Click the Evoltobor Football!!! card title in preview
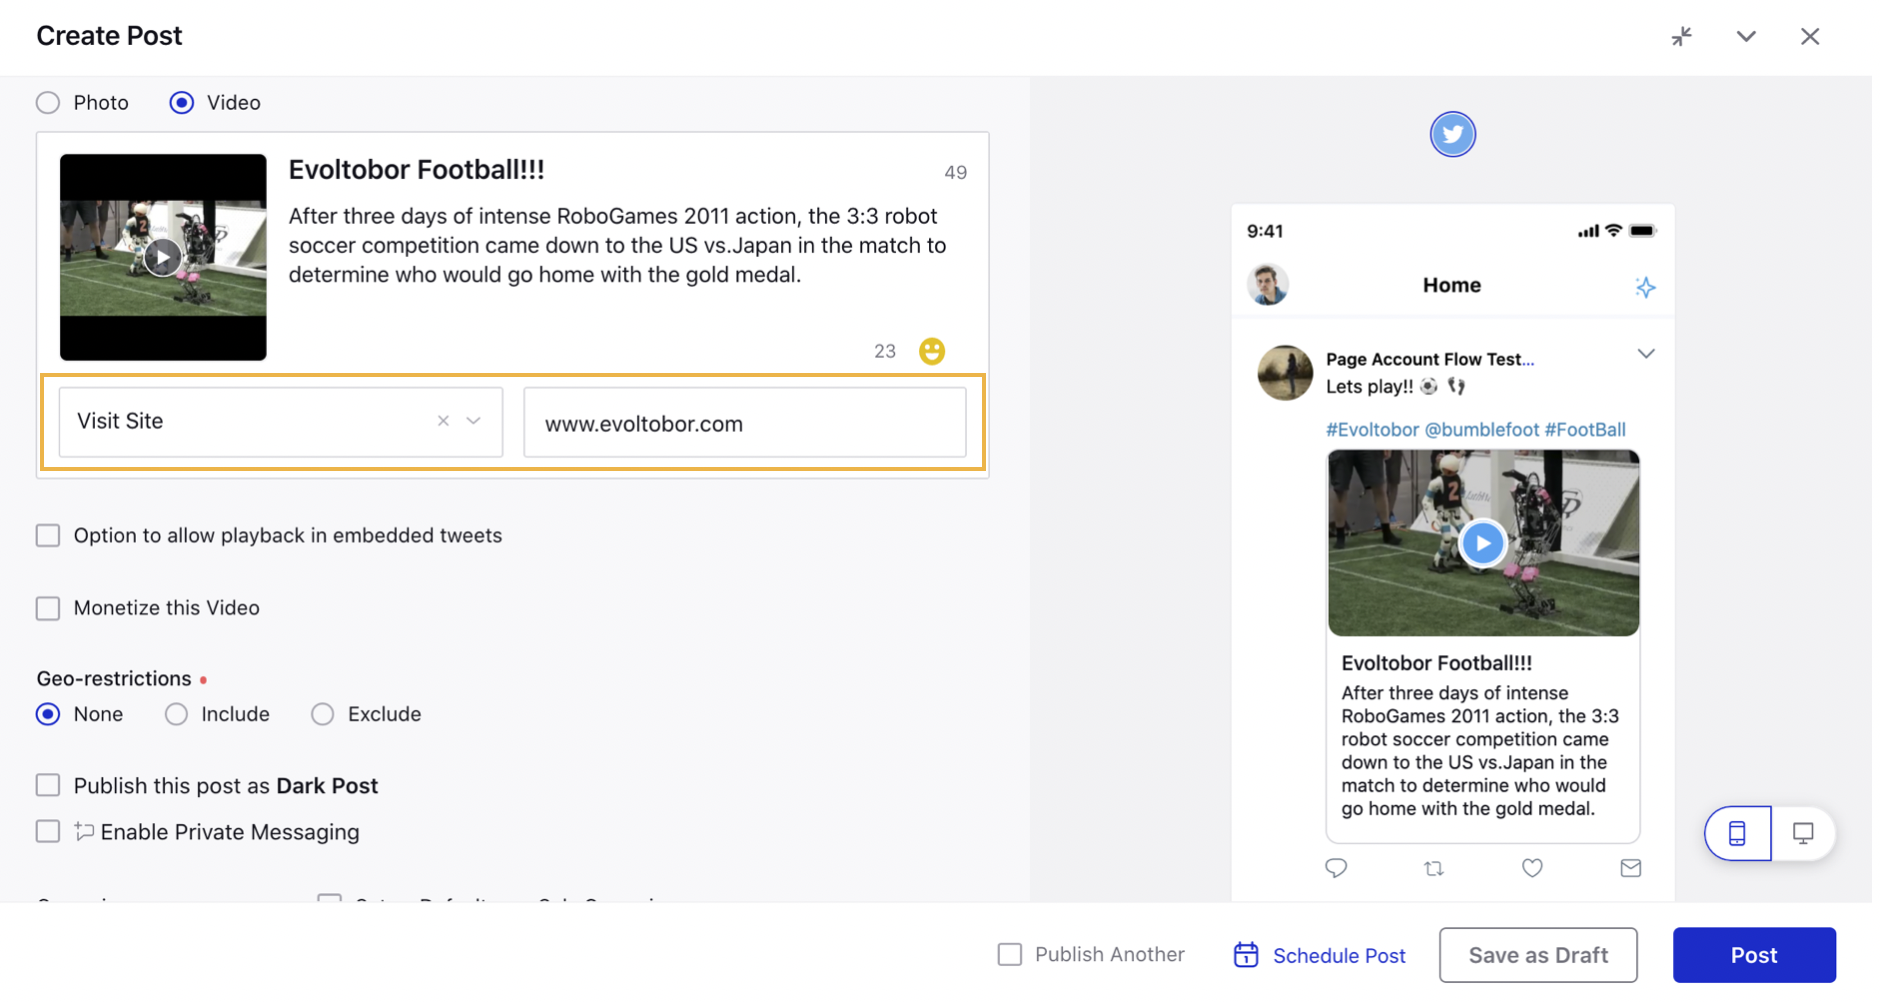Screen dimensions: 1880x1002 point(1436,662)
